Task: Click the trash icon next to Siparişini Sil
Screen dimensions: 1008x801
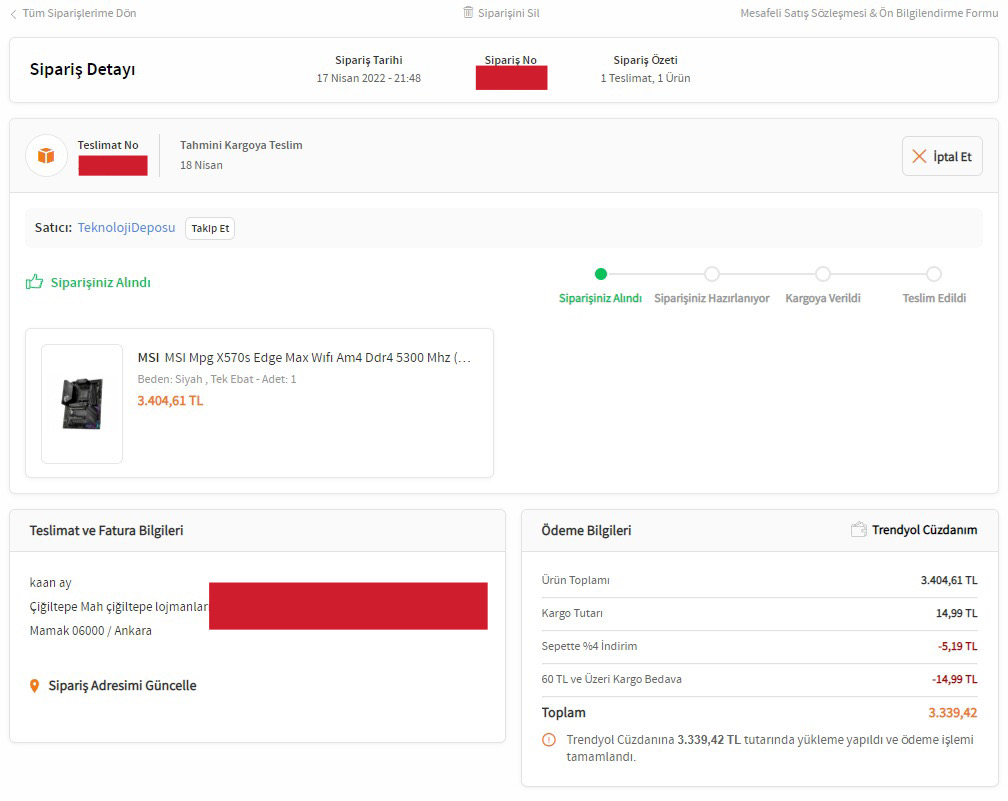Action: pos(468,12)
